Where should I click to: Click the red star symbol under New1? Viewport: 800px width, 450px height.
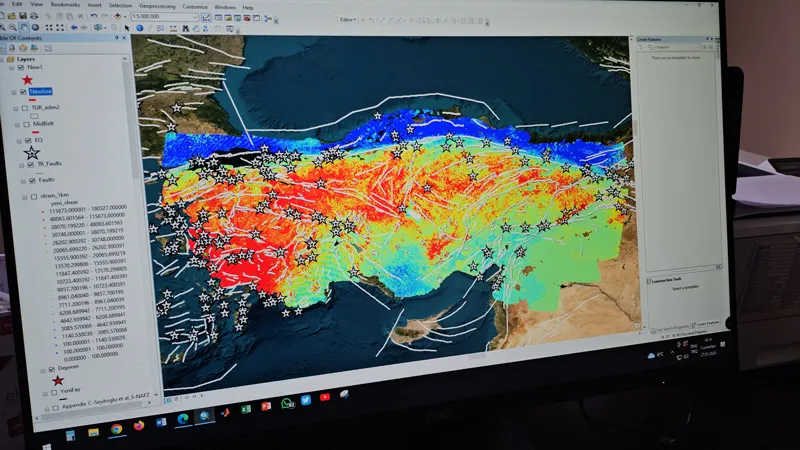(x=27, y=79)
